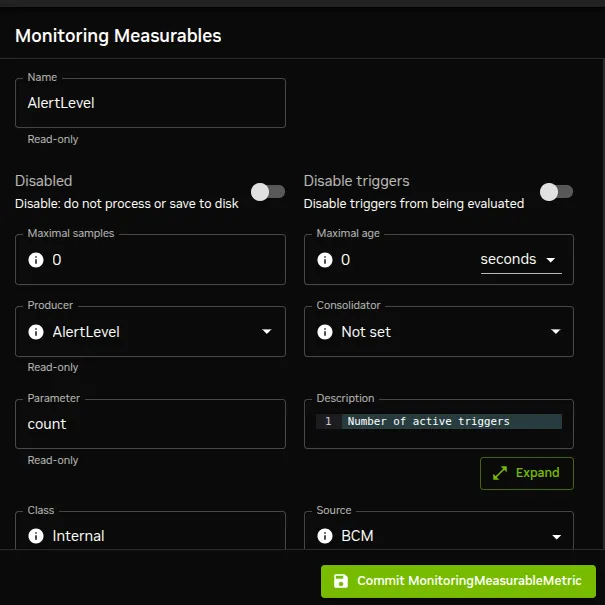Viewport: 605px width, 605px height.
Task: Click the Name field containing AlertLevel
Action: point(150,103)
